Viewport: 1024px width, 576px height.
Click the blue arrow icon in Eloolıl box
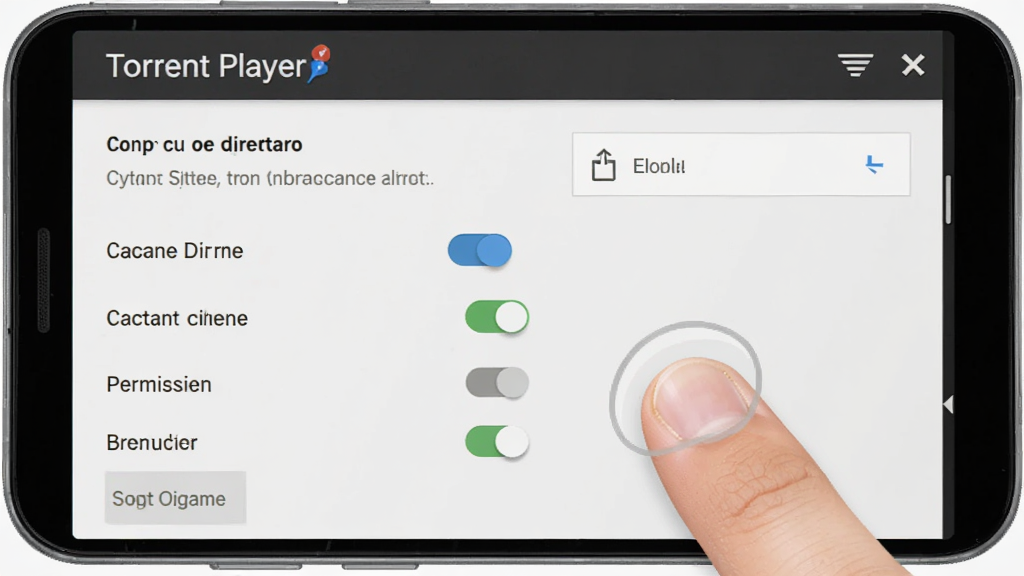(x=874, y=165)
